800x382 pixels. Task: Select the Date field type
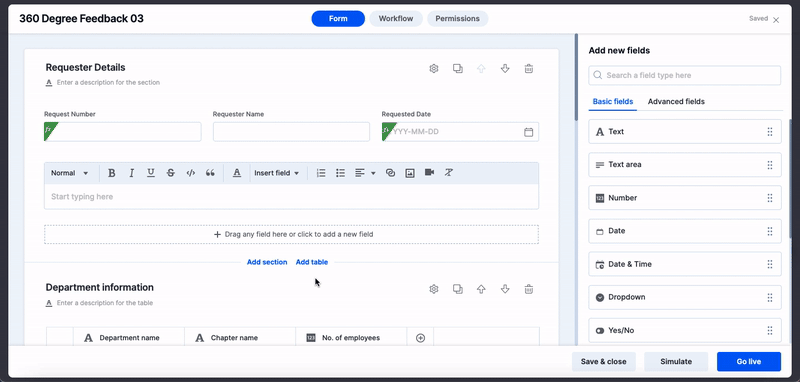click(685, 231)
